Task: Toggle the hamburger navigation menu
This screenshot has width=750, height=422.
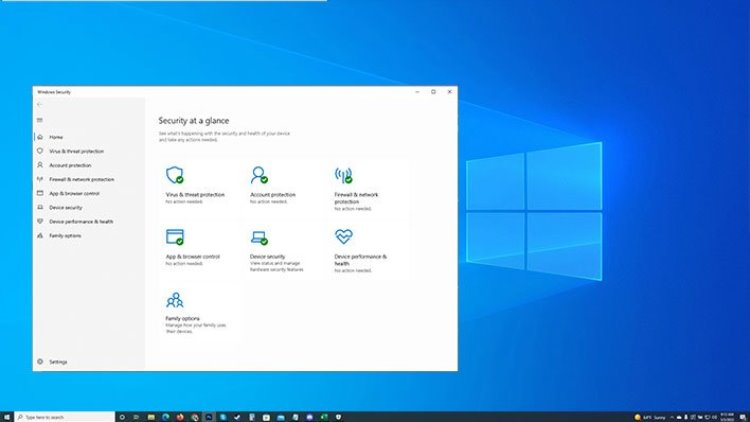Action: (x=40, y=120)
